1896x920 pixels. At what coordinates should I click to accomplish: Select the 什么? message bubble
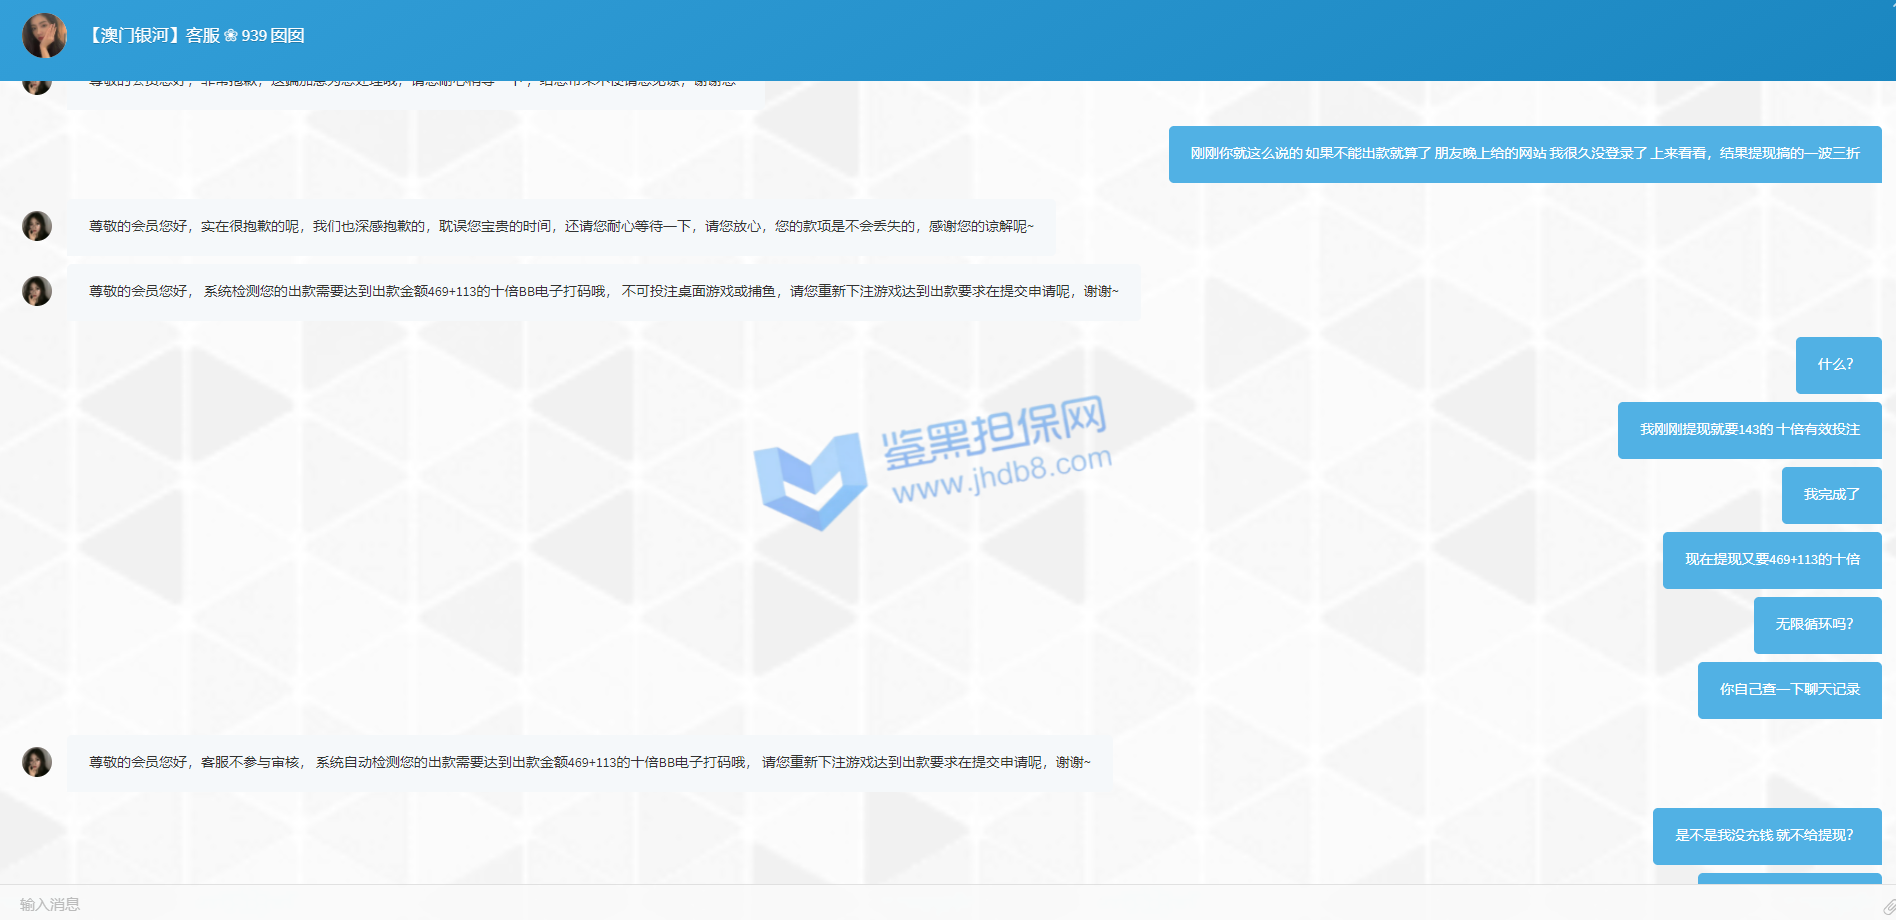coord(1837,365)
